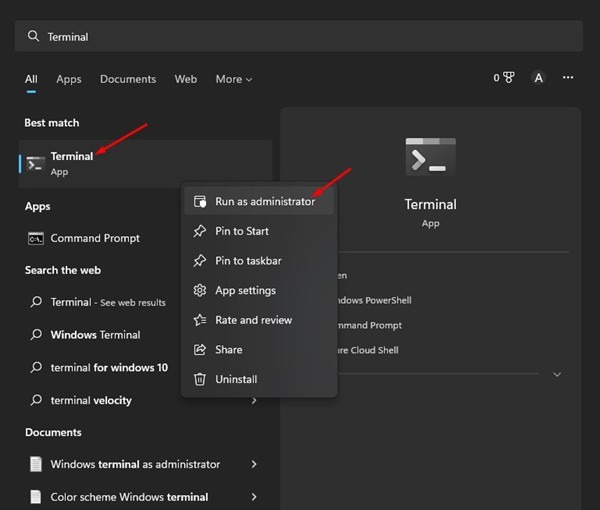Click the Command Prompt icon
Image resolution: width=600 pixels, height=510 pixels.
[36, 239]
